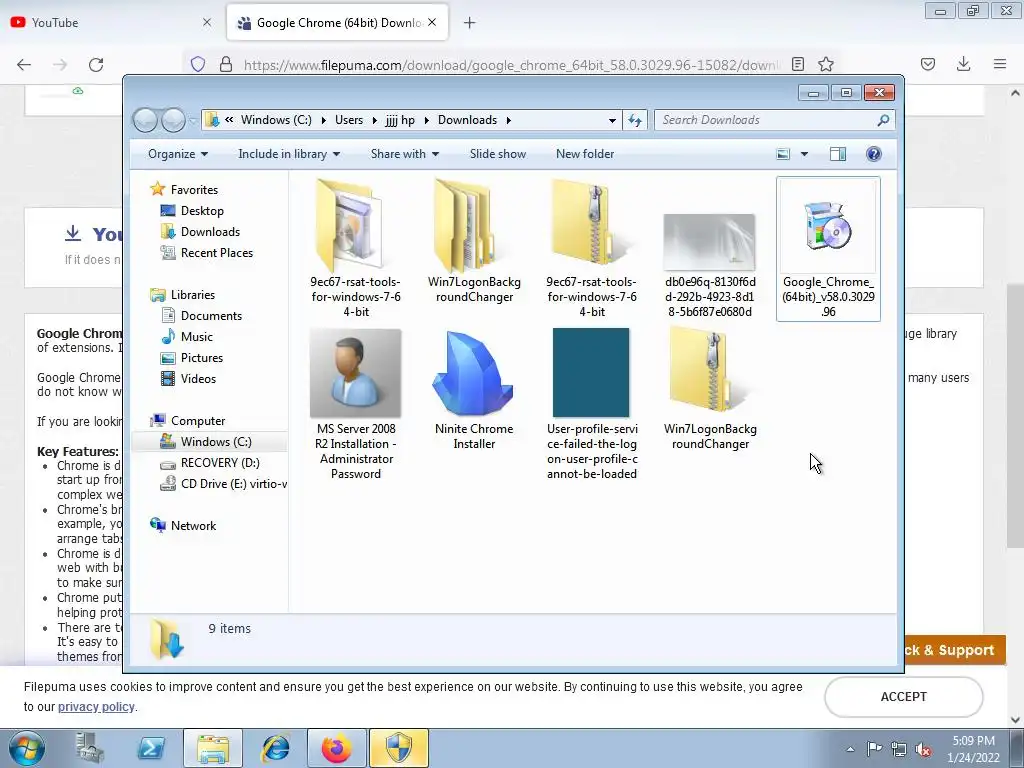1024x768 pixels.
Task: Change view using the view icon button
Action: (783, 154)
